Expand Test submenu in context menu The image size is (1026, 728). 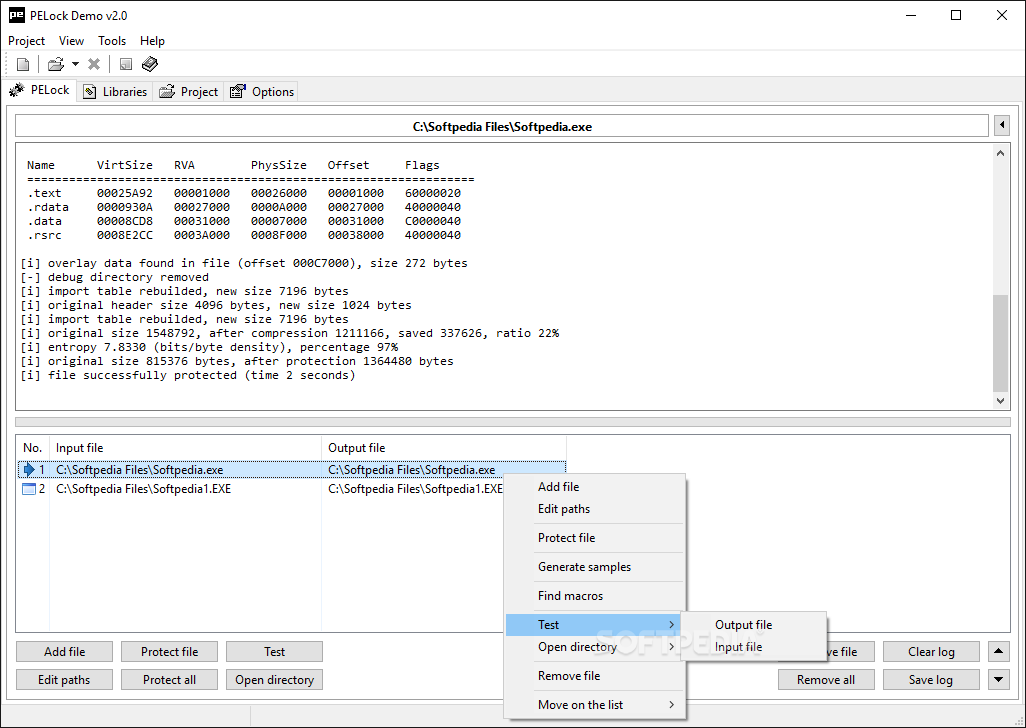pos(594,625)
